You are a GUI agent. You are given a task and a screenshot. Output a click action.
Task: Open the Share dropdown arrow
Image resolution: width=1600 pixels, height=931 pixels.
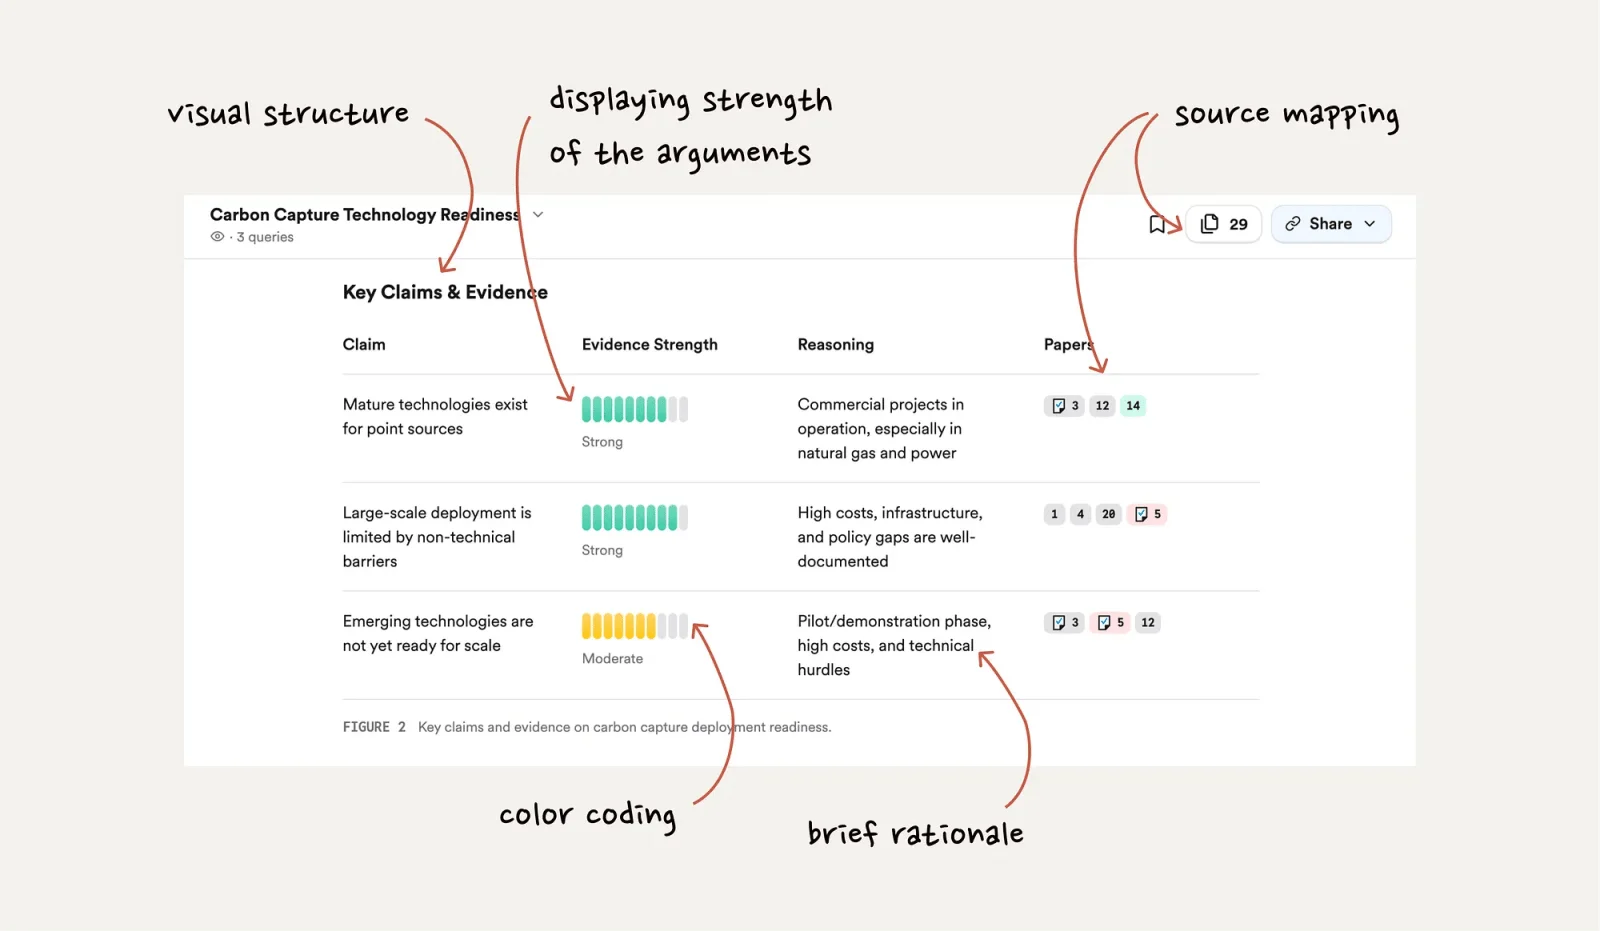pyautogui.click(x=1370, y=224)
